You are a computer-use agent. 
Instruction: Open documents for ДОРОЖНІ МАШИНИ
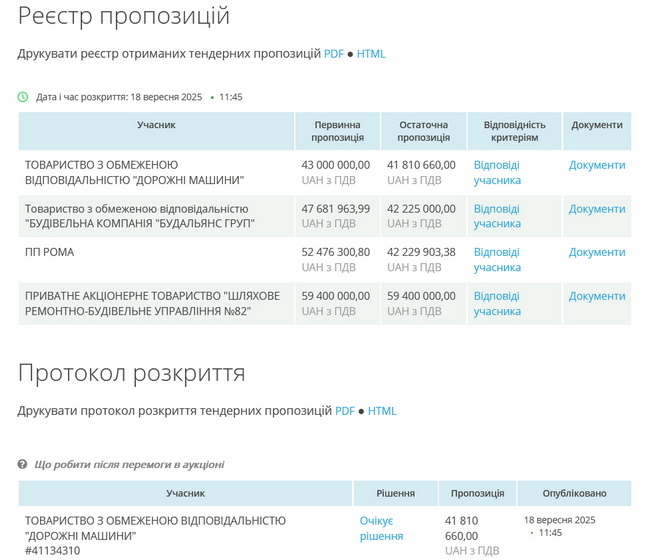click(597, 165)
